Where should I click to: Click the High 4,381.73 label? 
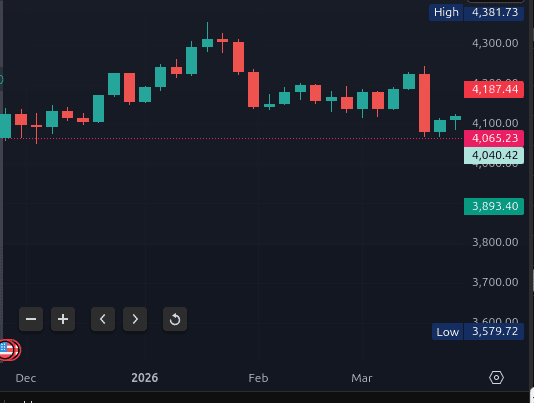point(476,12)
